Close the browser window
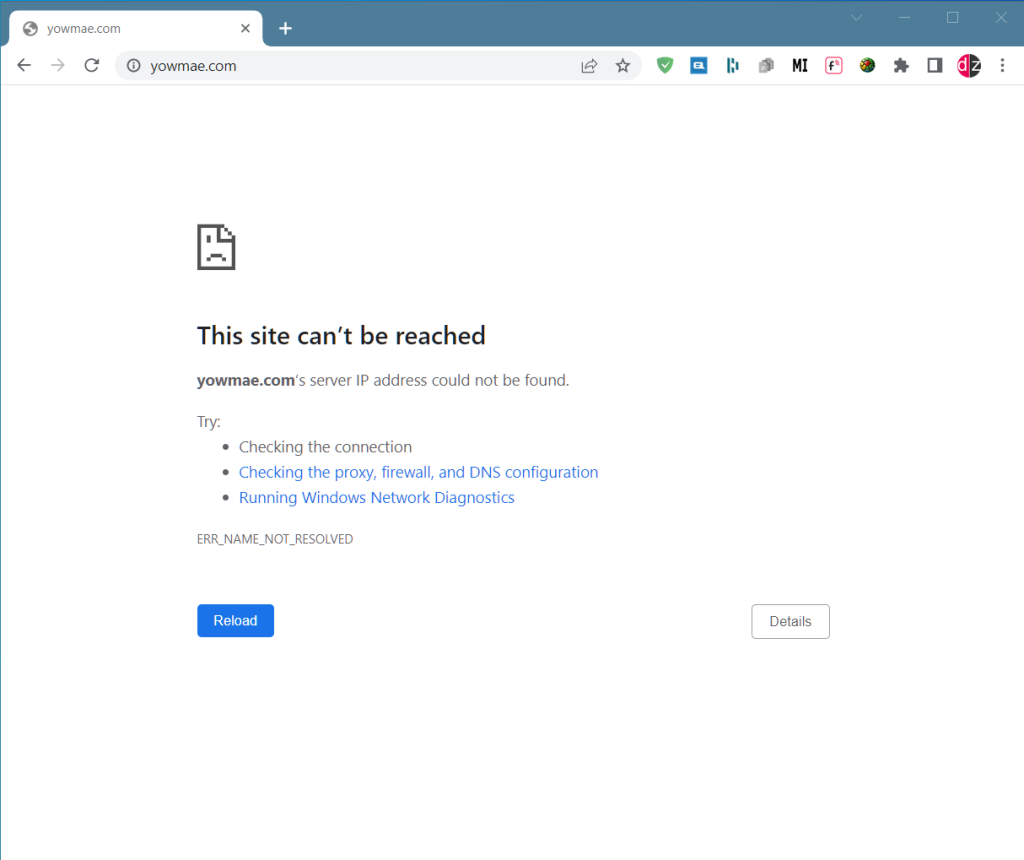The width and height of the screenshot is (1024, 860). pyautogui.click(x=1001, y=18)
